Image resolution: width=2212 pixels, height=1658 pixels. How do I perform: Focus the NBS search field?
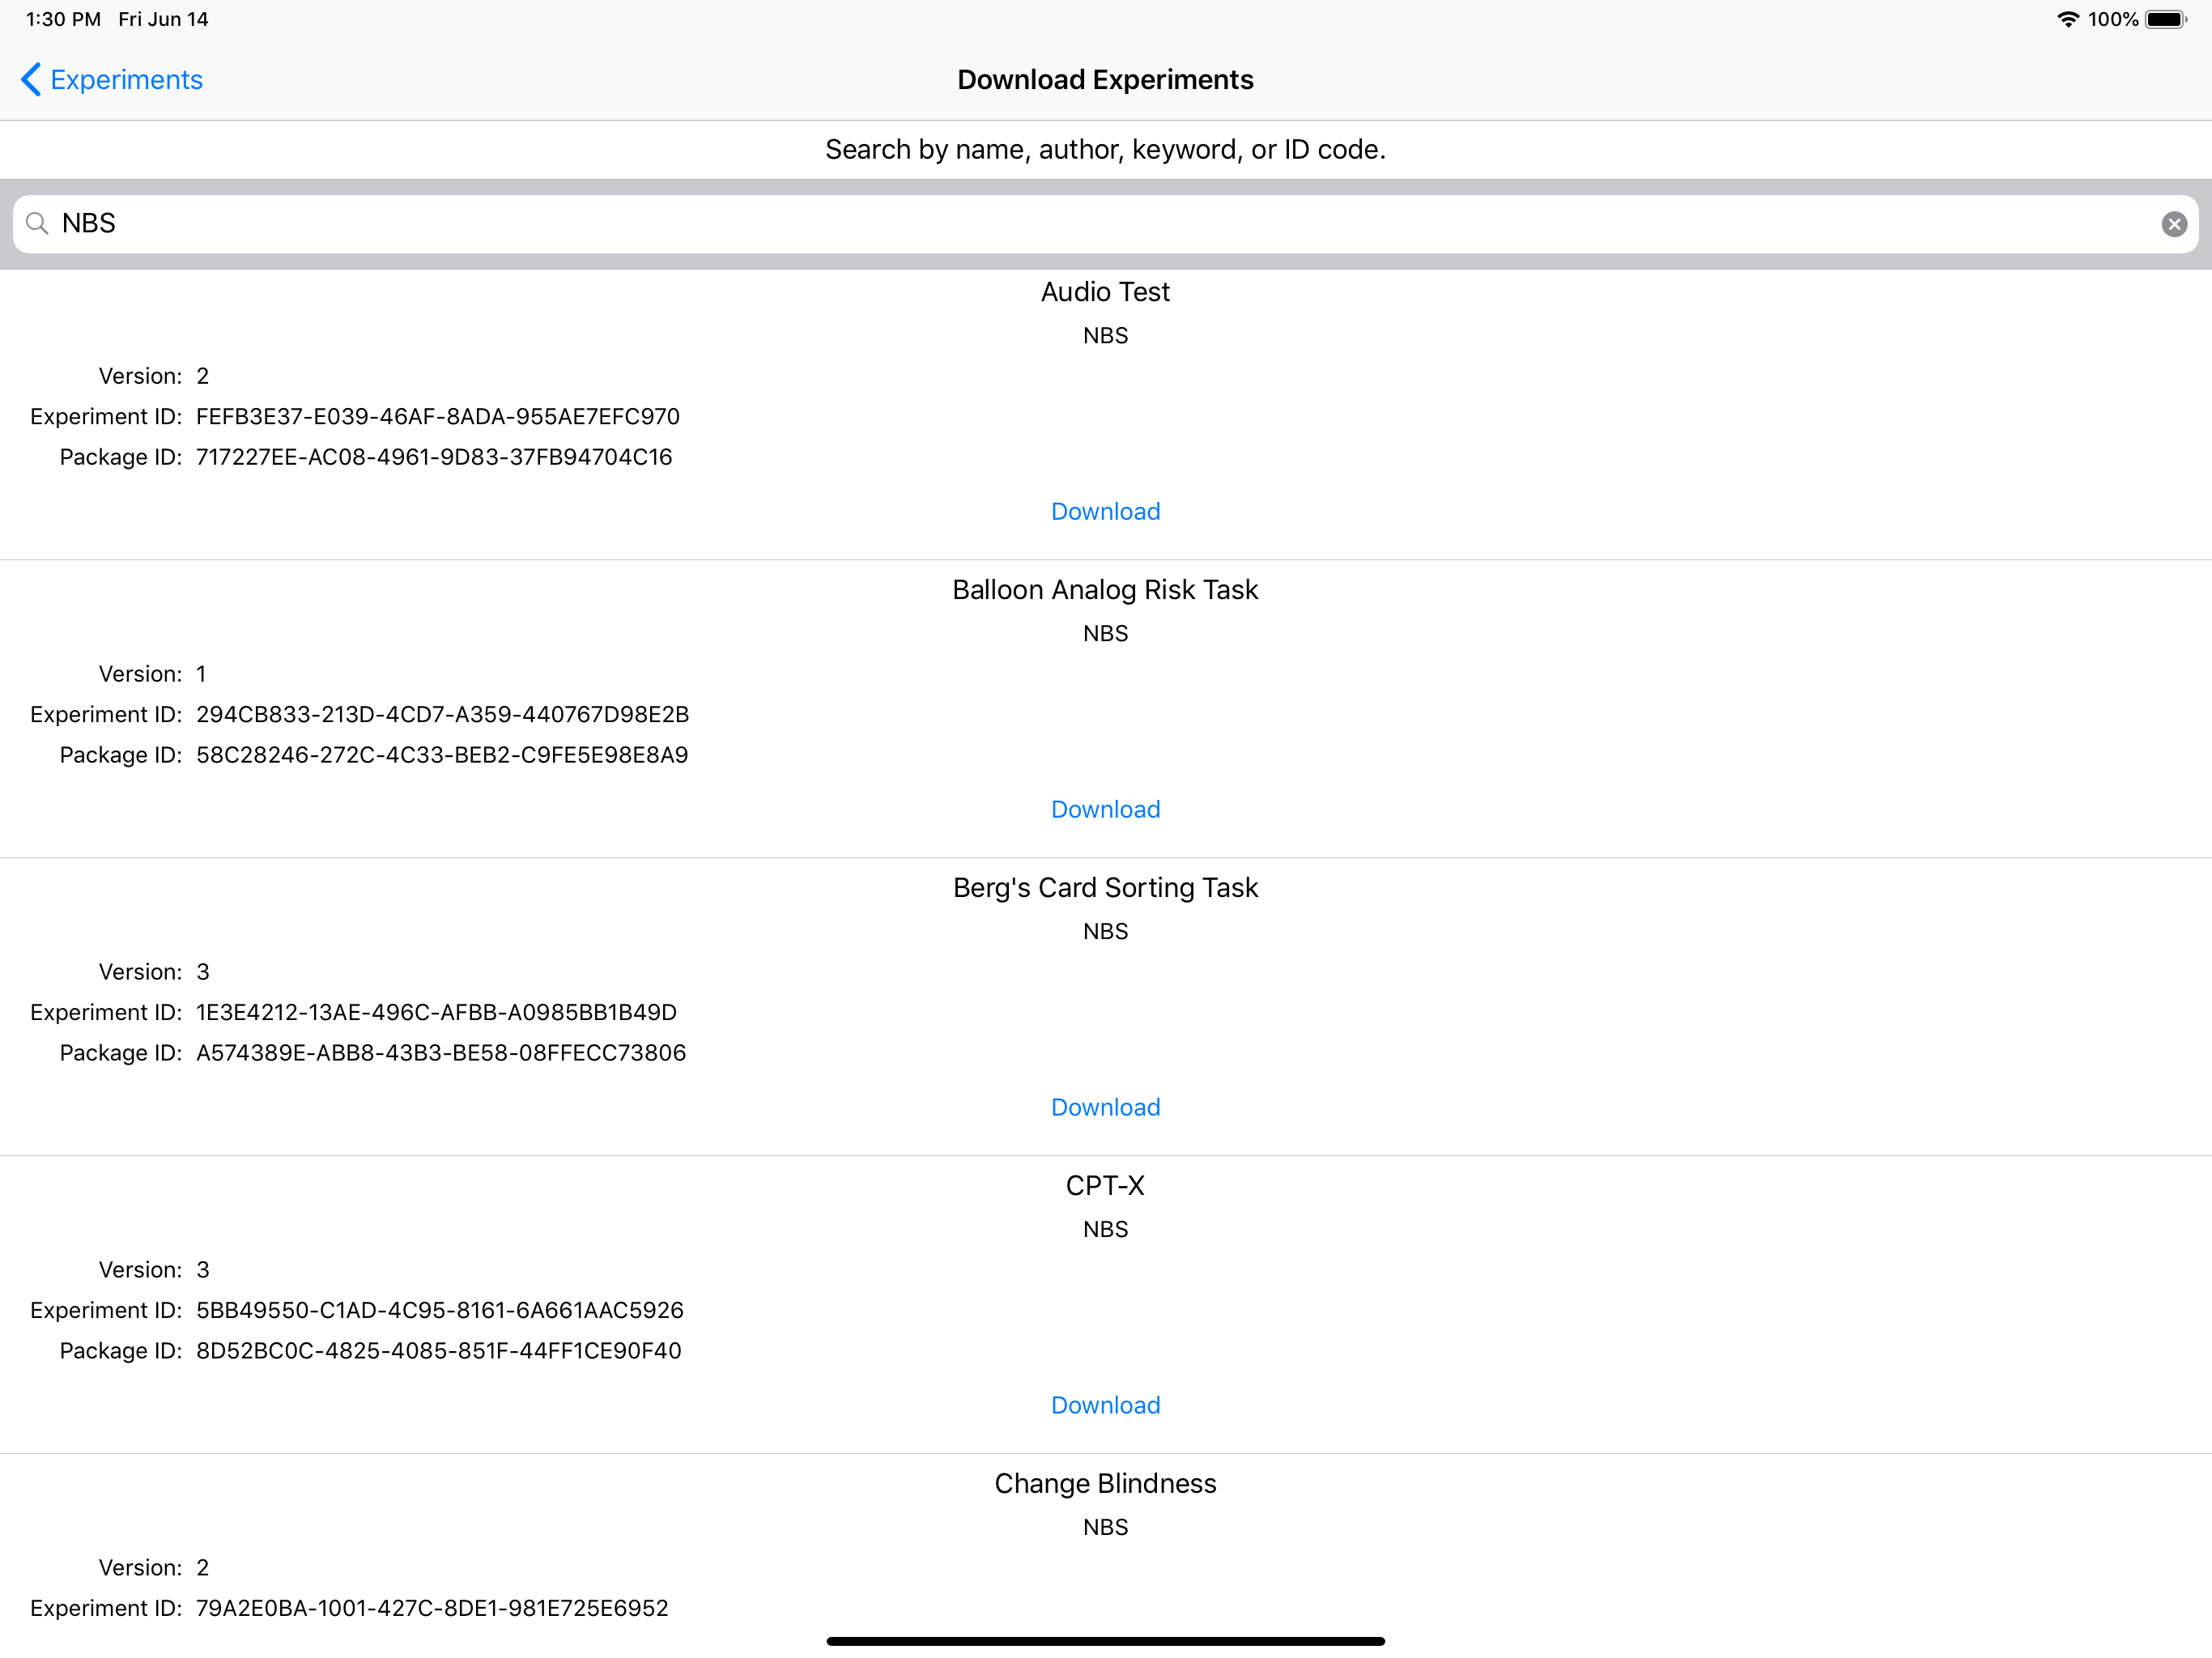tap(1105, 224)
